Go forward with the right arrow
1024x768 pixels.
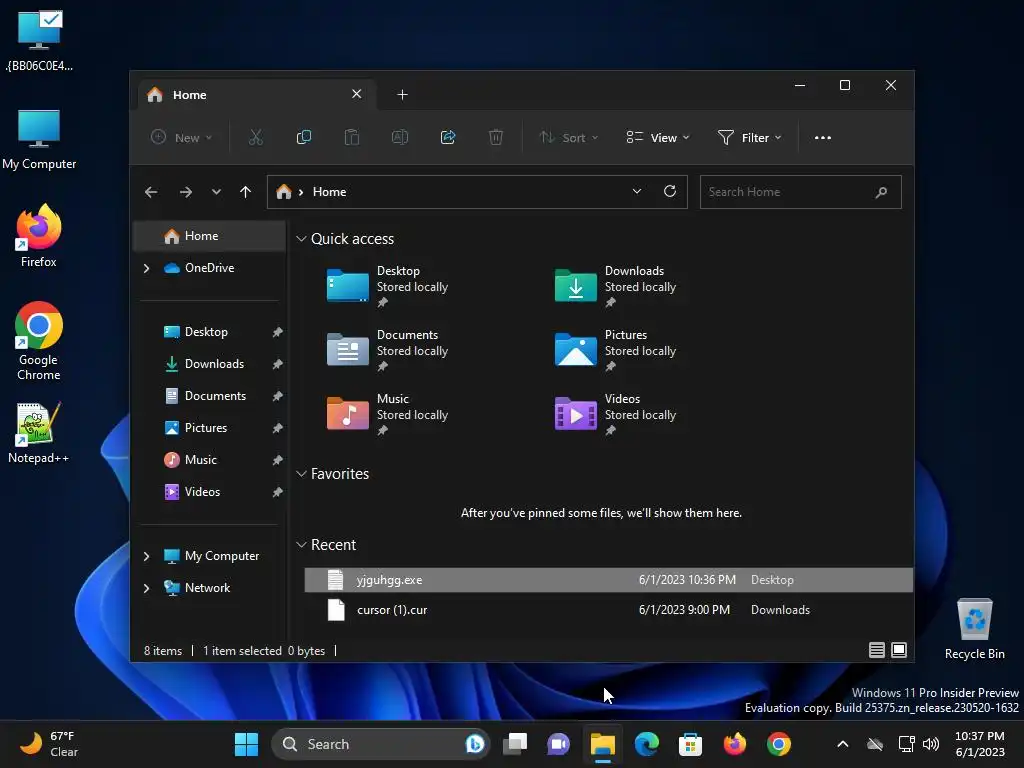[185, 192]
